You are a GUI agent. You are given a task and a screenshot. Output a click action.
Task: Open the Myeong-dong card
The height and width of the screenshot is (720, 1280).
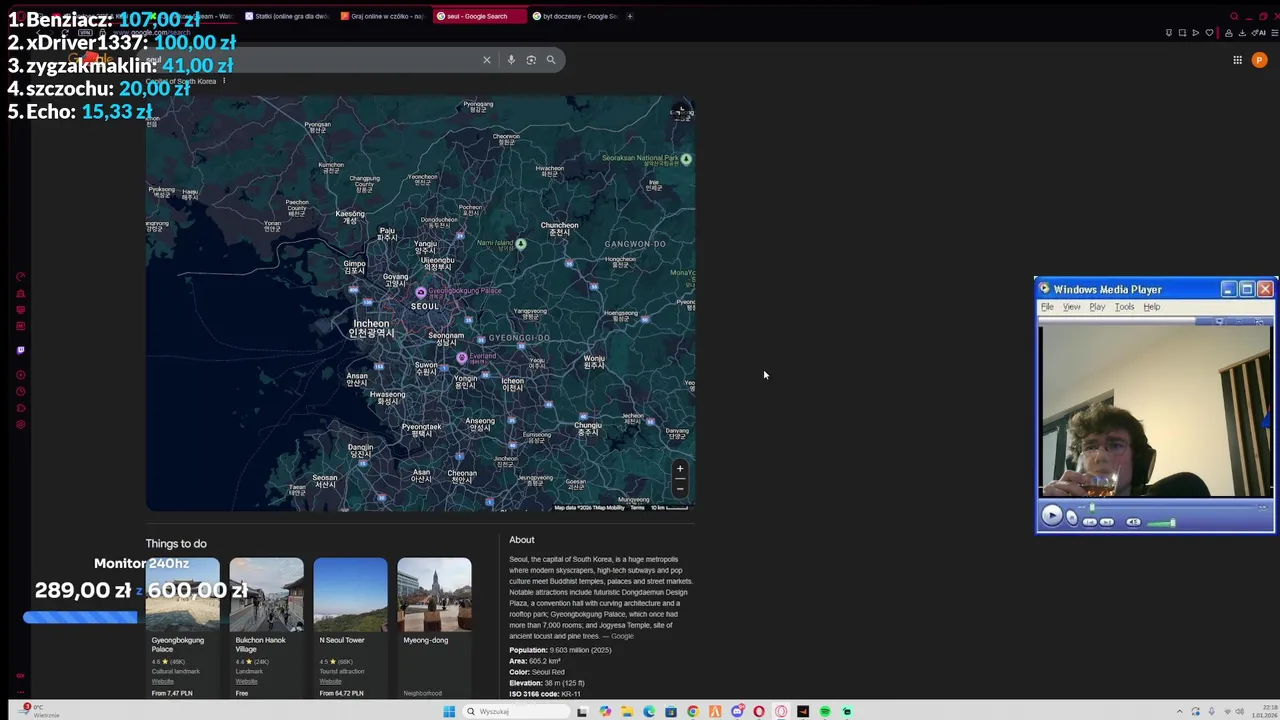pyautogui.click(x=434, y=626)
